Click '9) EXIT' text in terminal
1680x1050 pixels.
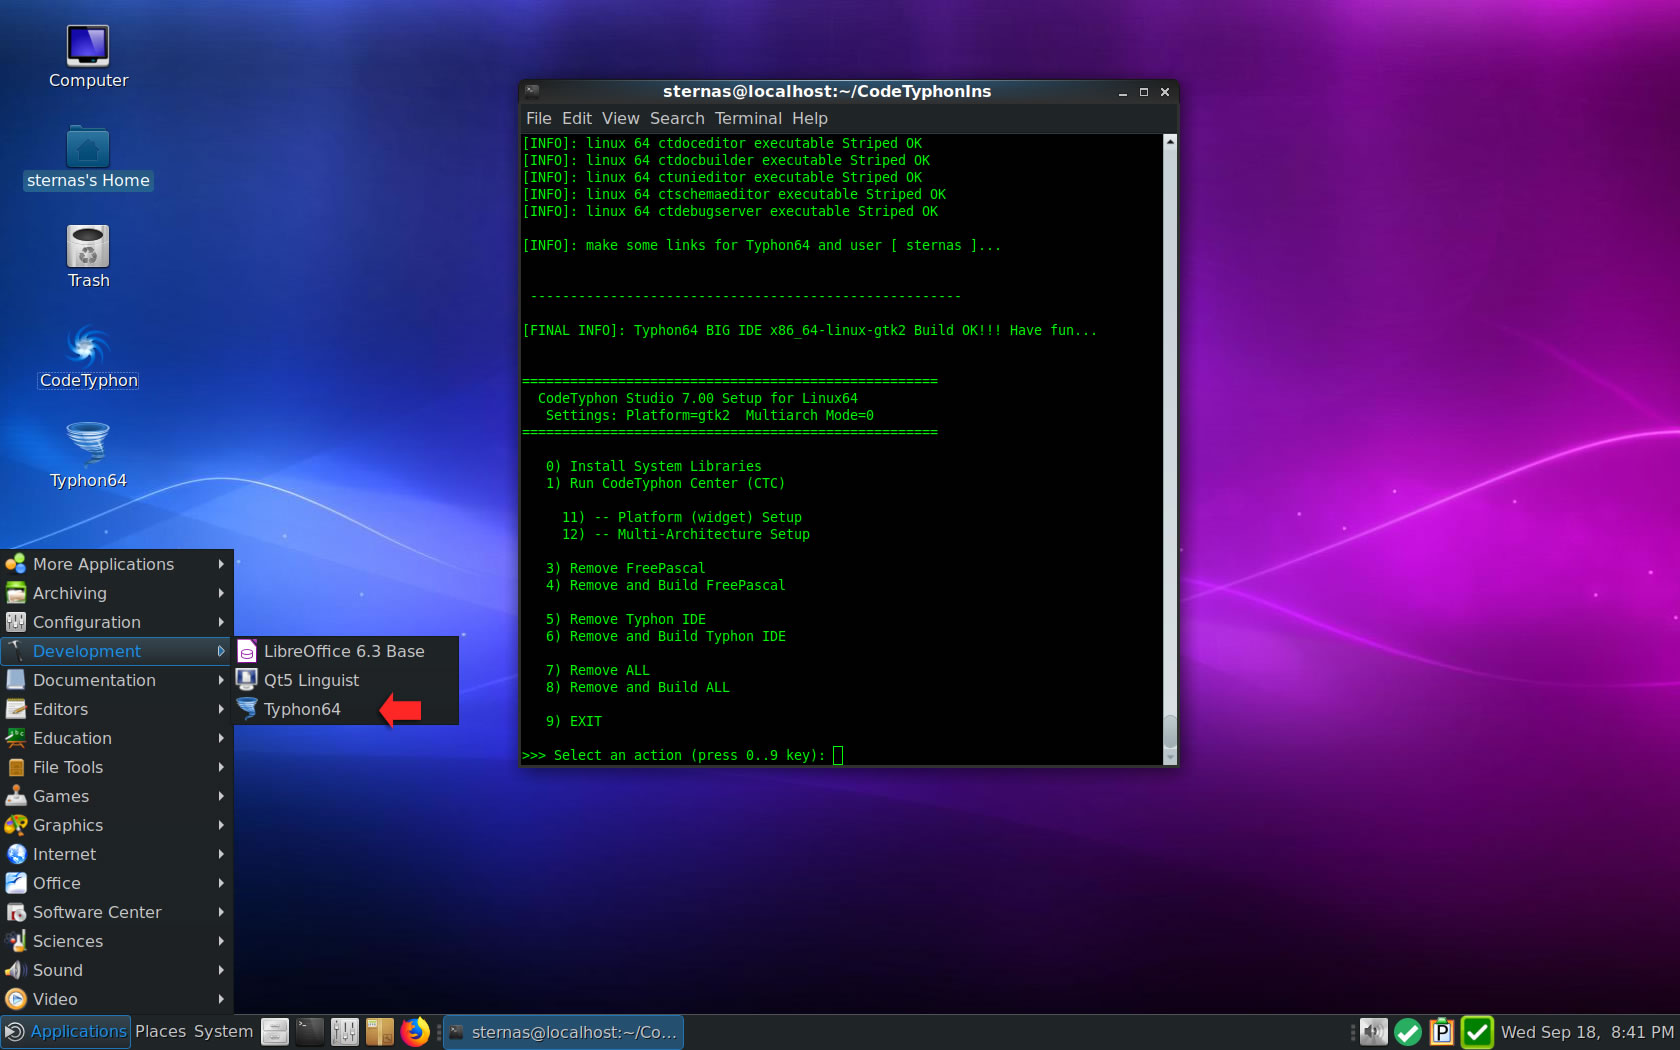pyautogui.click(x=574, y=721)
